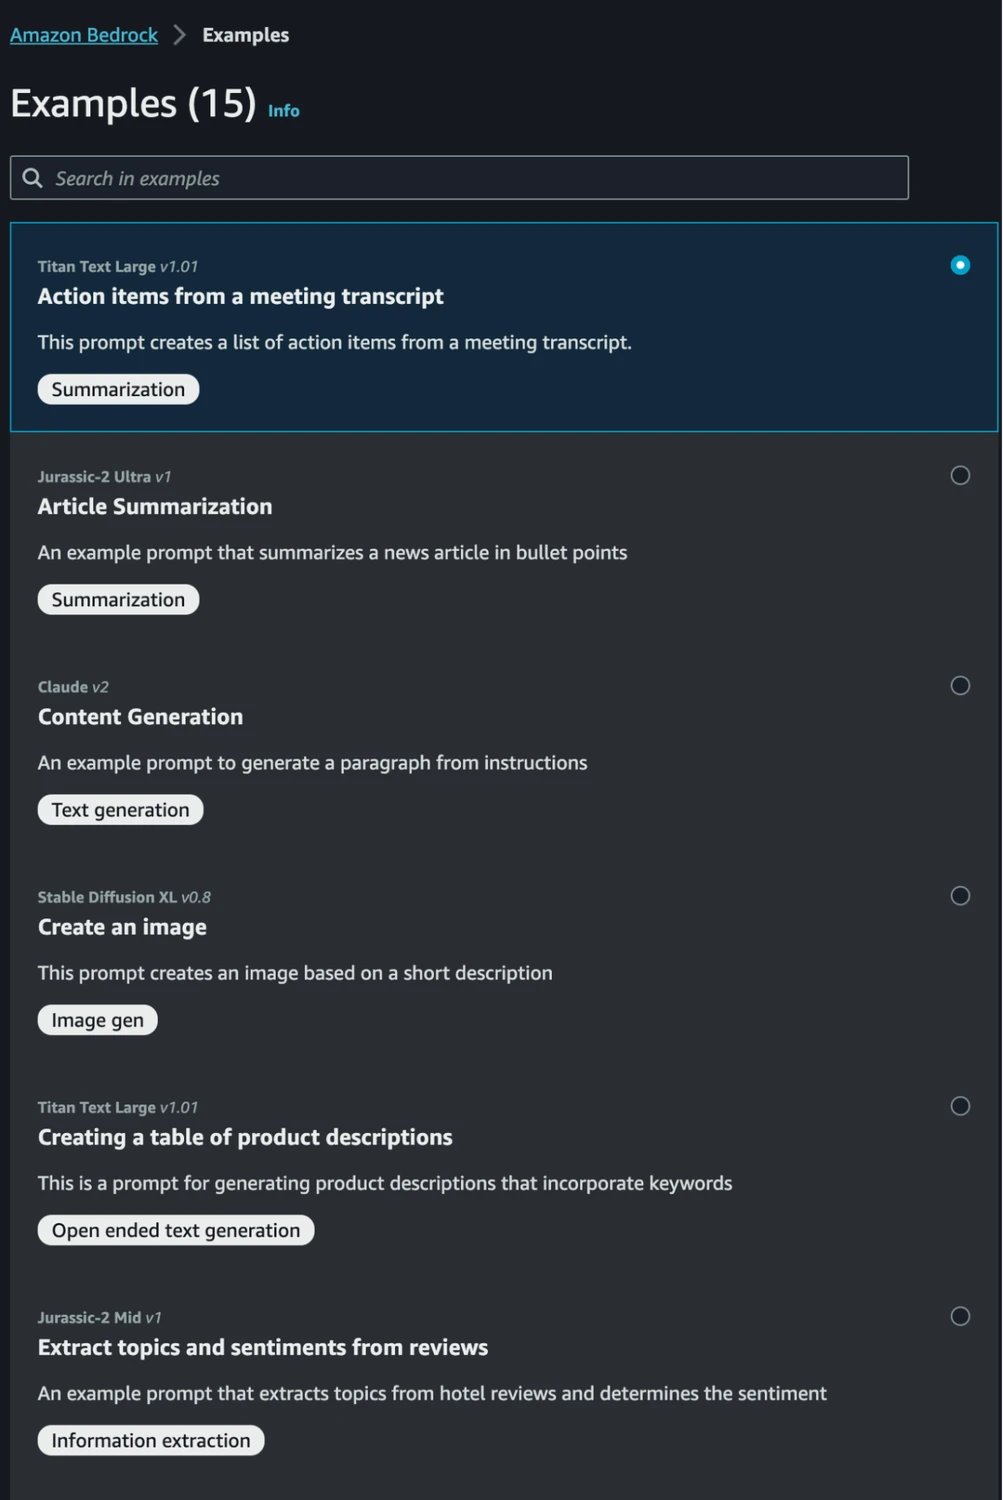Open the Info help link
The height and width of the screenshot is (1500, 1003).
point(283,111)
